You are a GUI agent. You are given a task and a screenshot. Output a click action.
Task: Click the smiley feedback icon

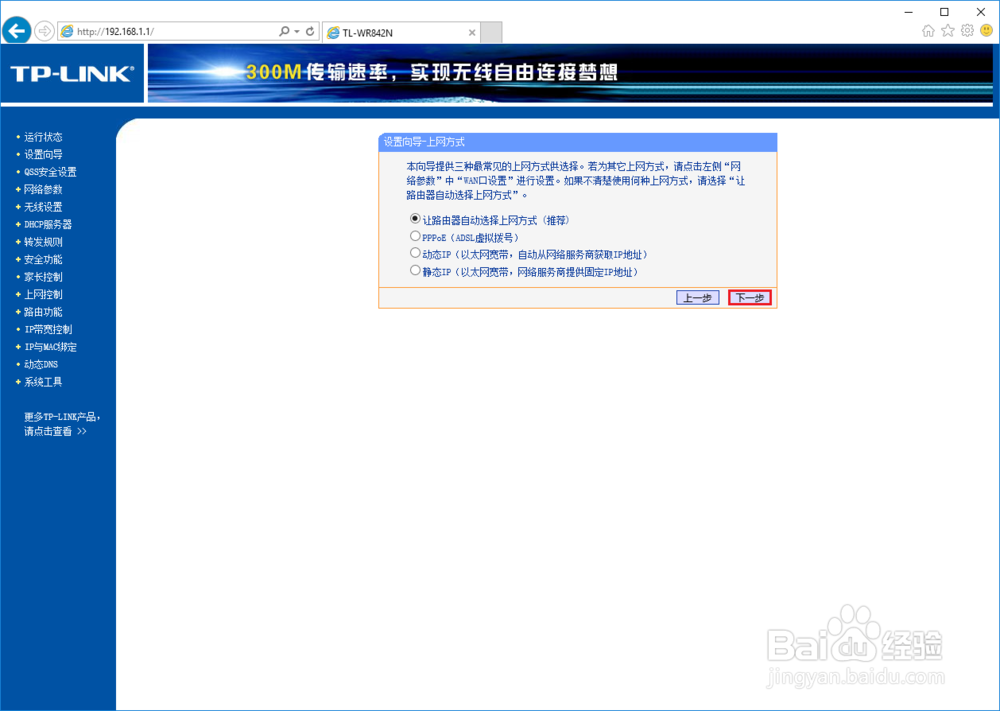[986, 31]
